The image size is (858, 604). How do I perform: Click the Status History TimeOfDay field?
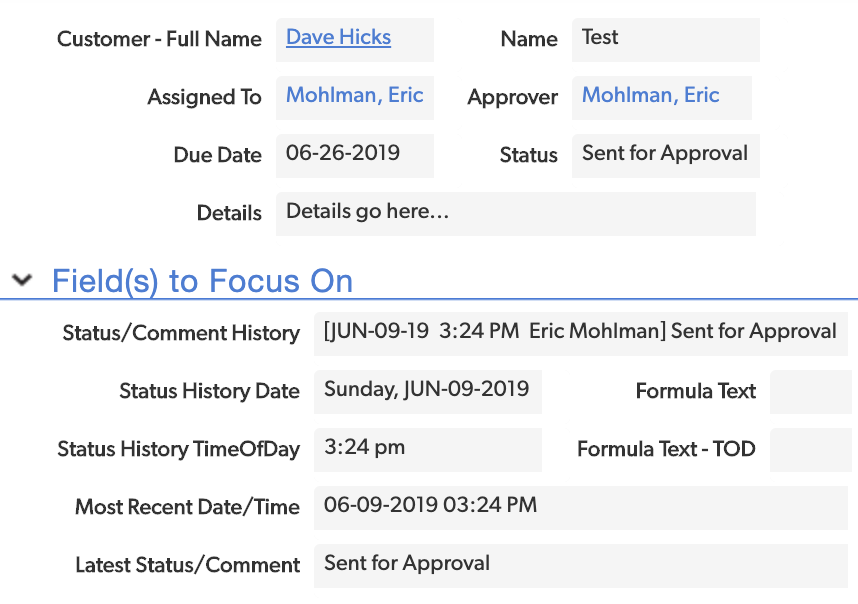click(428, 450)
